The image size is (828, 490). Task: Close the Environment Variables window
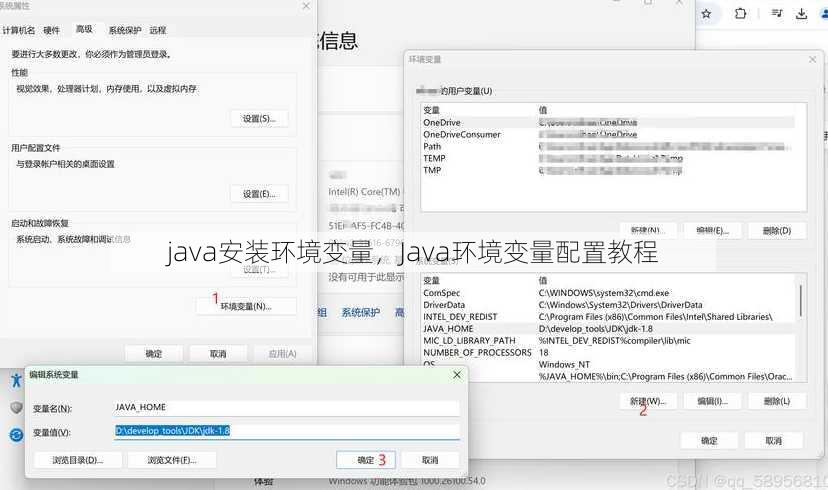point(812,59)
